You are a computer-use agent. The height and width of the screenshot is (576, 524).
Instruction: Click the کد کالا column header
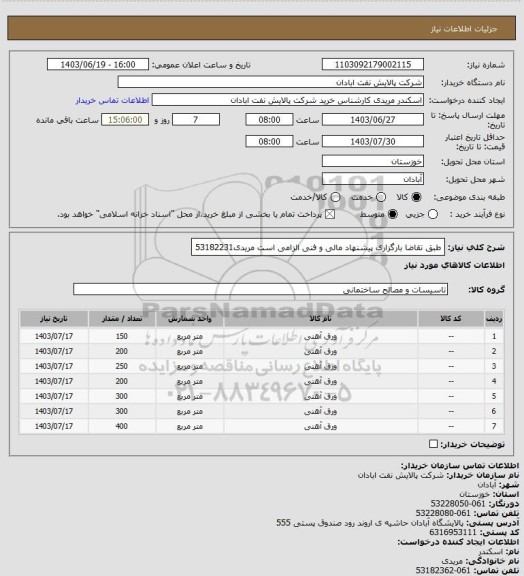click(x=451, y=319)
